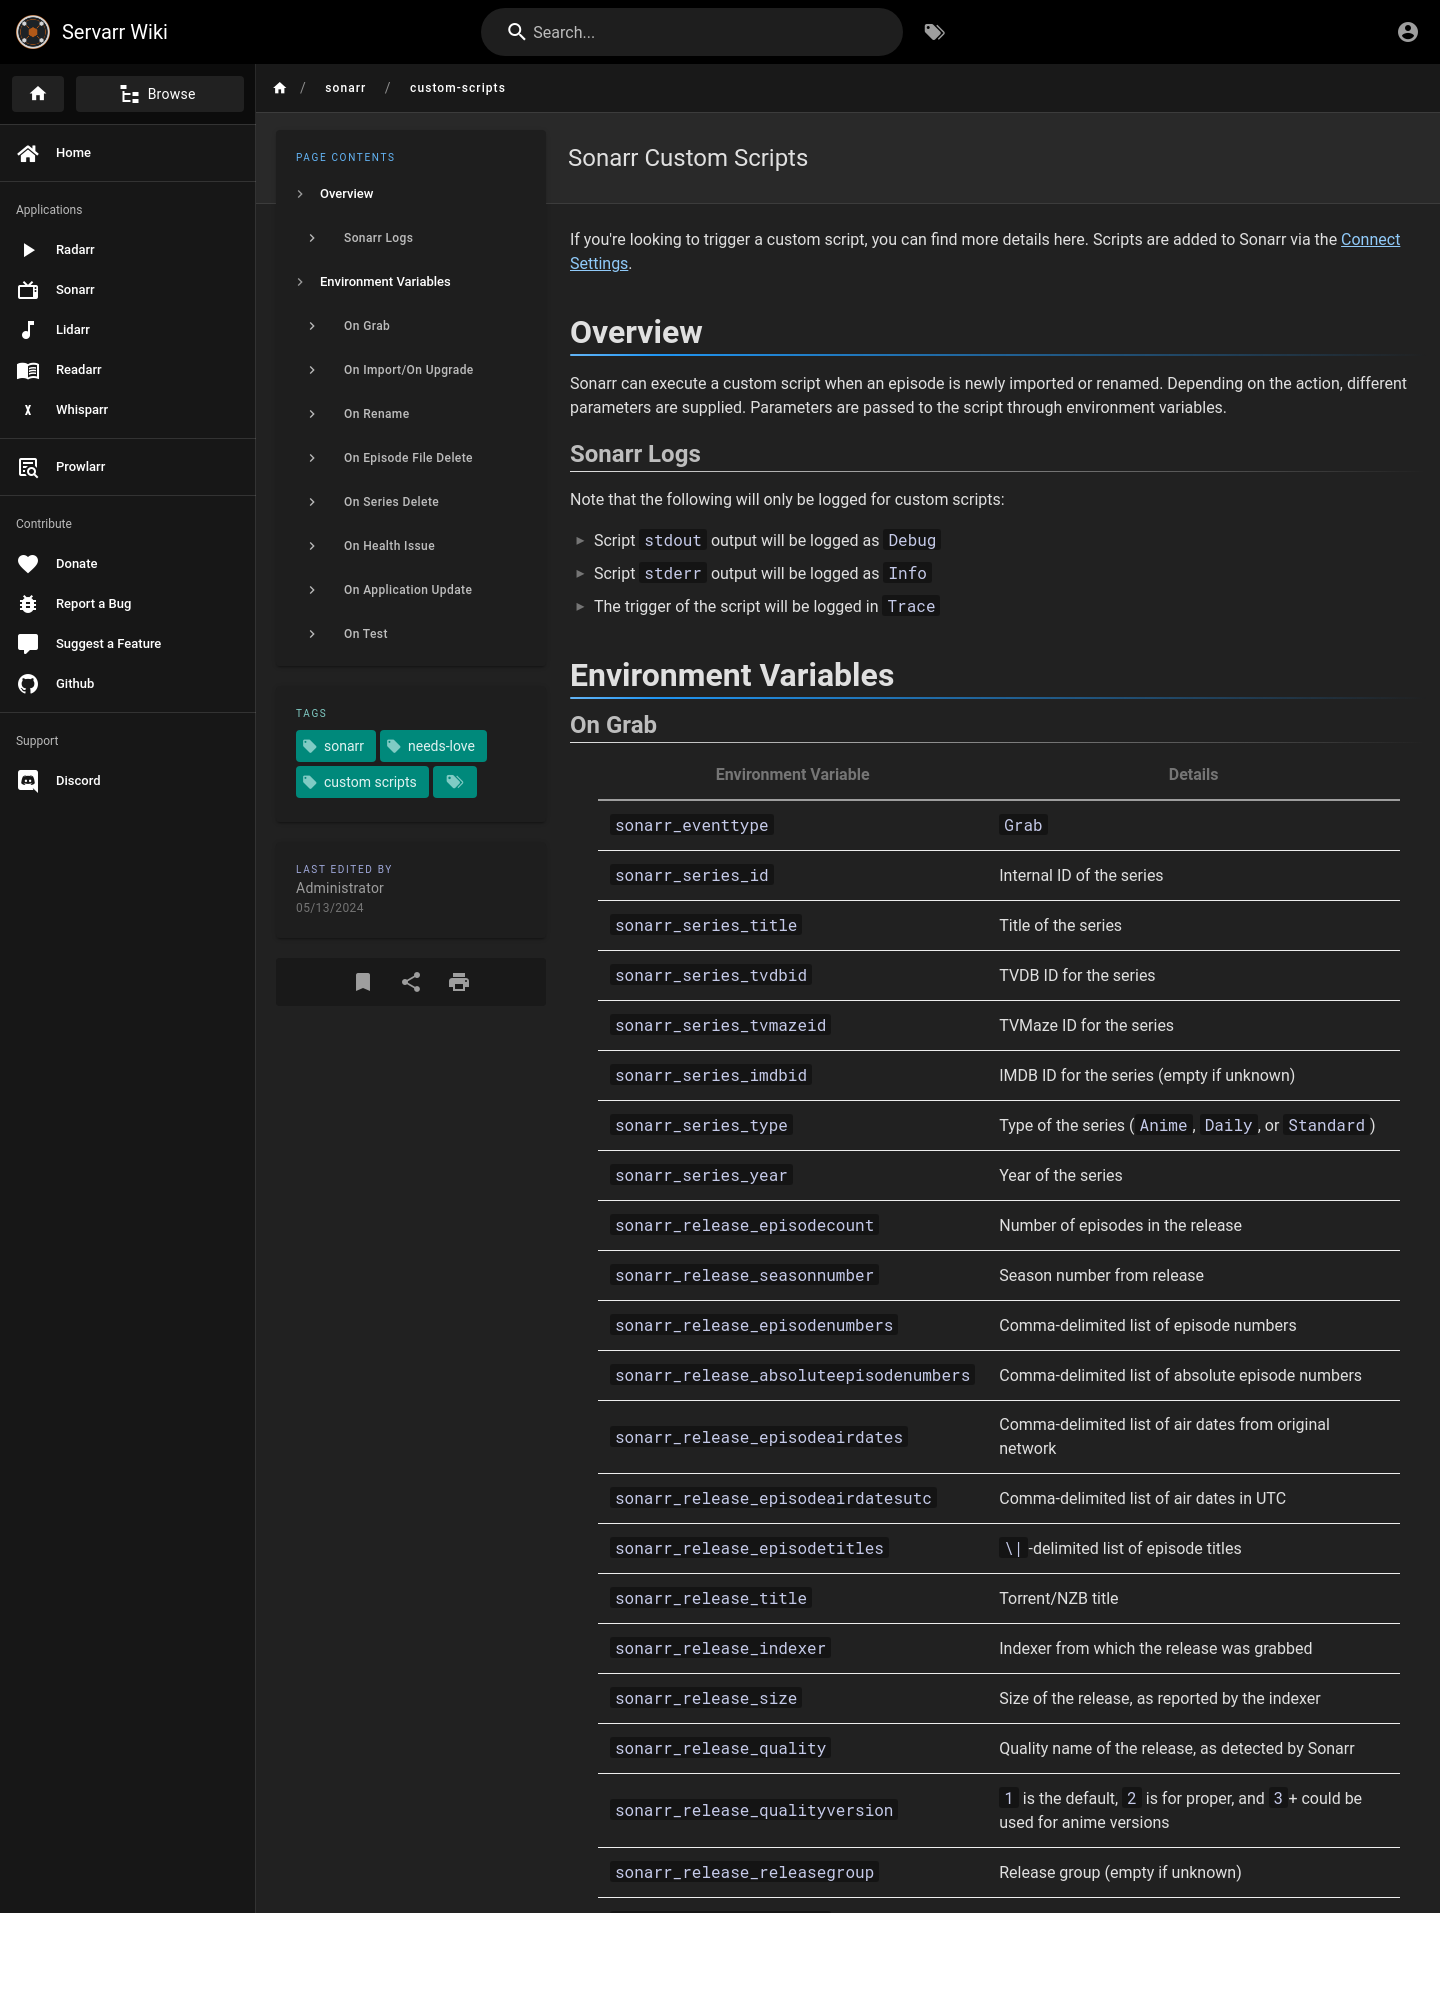The image size is (1440, 2000).
Task: Expand the Overview contents chevron
Action: 300,194
